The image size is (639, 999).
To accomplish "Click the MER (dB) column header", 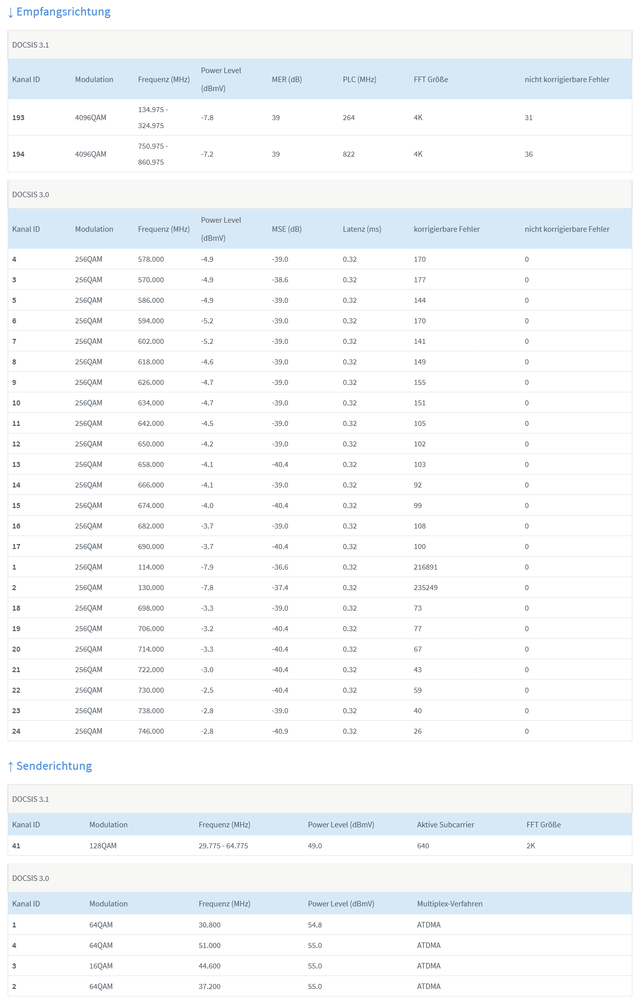I will coord(287,80).
